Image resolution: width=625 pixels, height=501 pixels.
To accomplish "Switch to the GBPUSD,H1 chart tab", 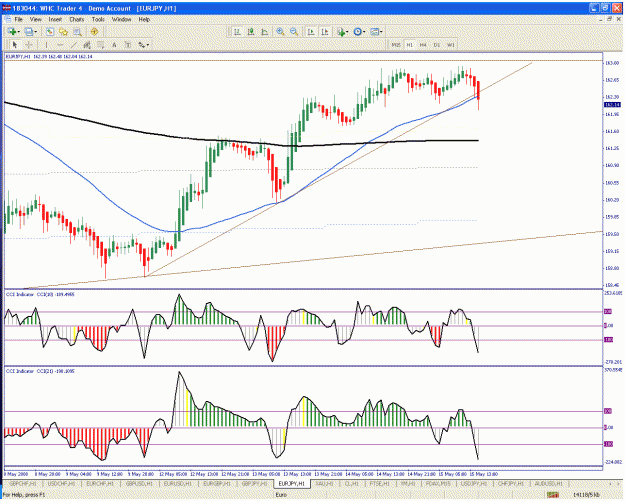I will [x=139, y=483].
